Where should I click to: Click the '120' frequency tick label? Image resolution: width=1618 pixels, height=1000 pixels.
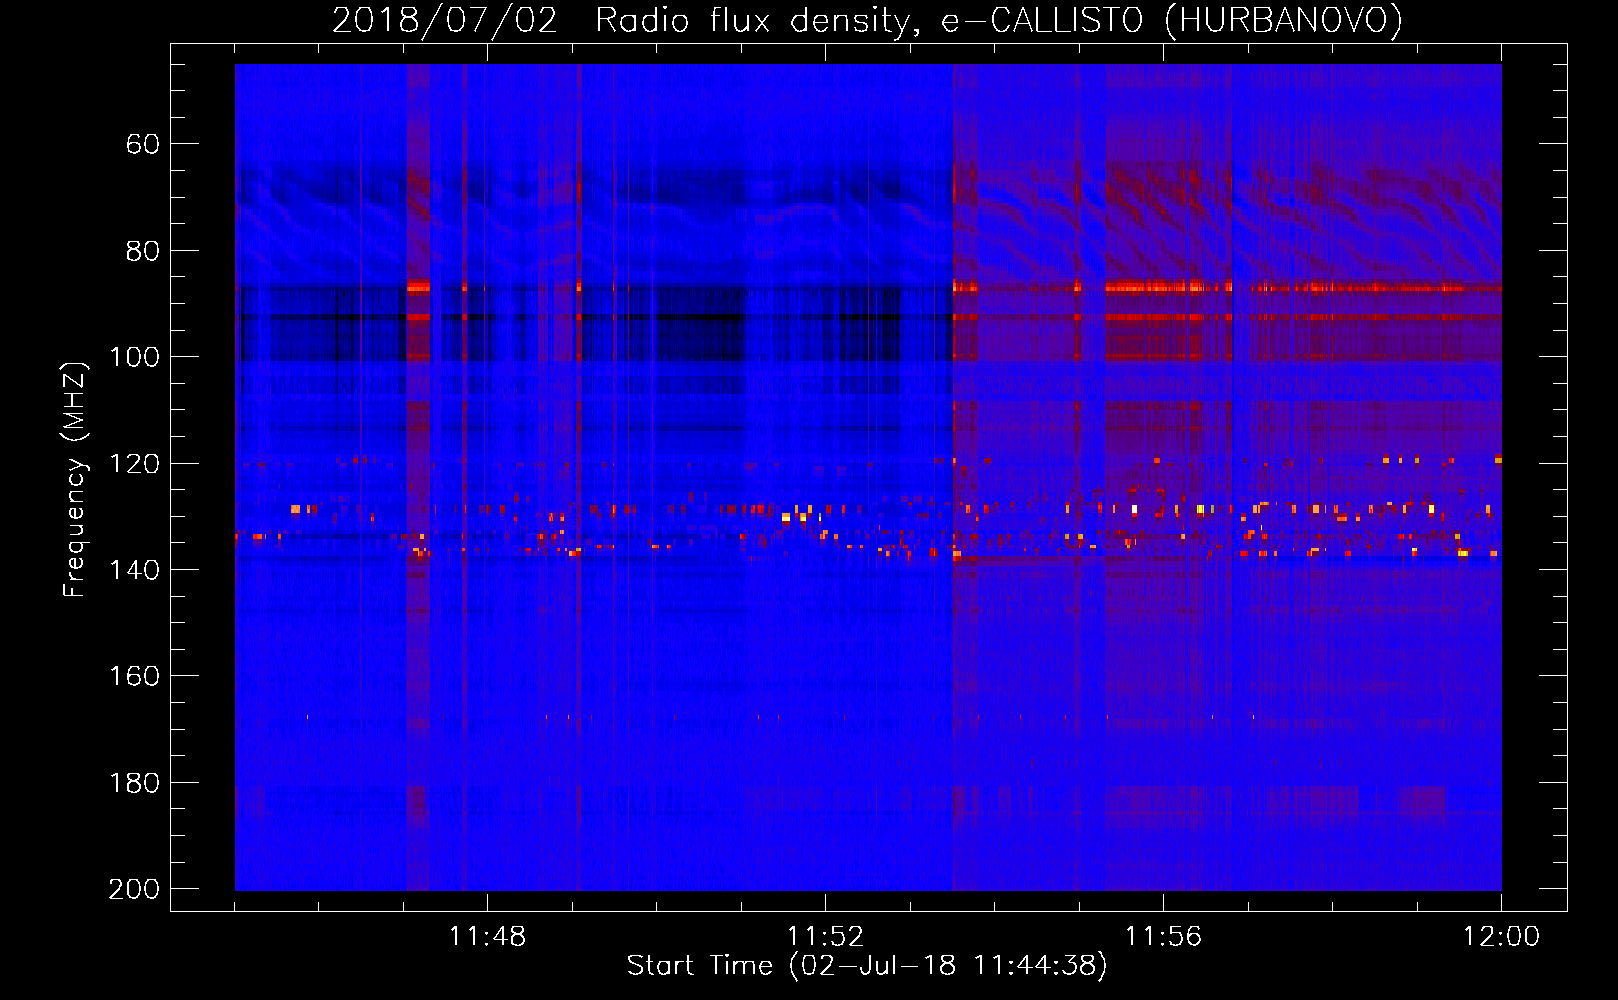coord(135,464)
